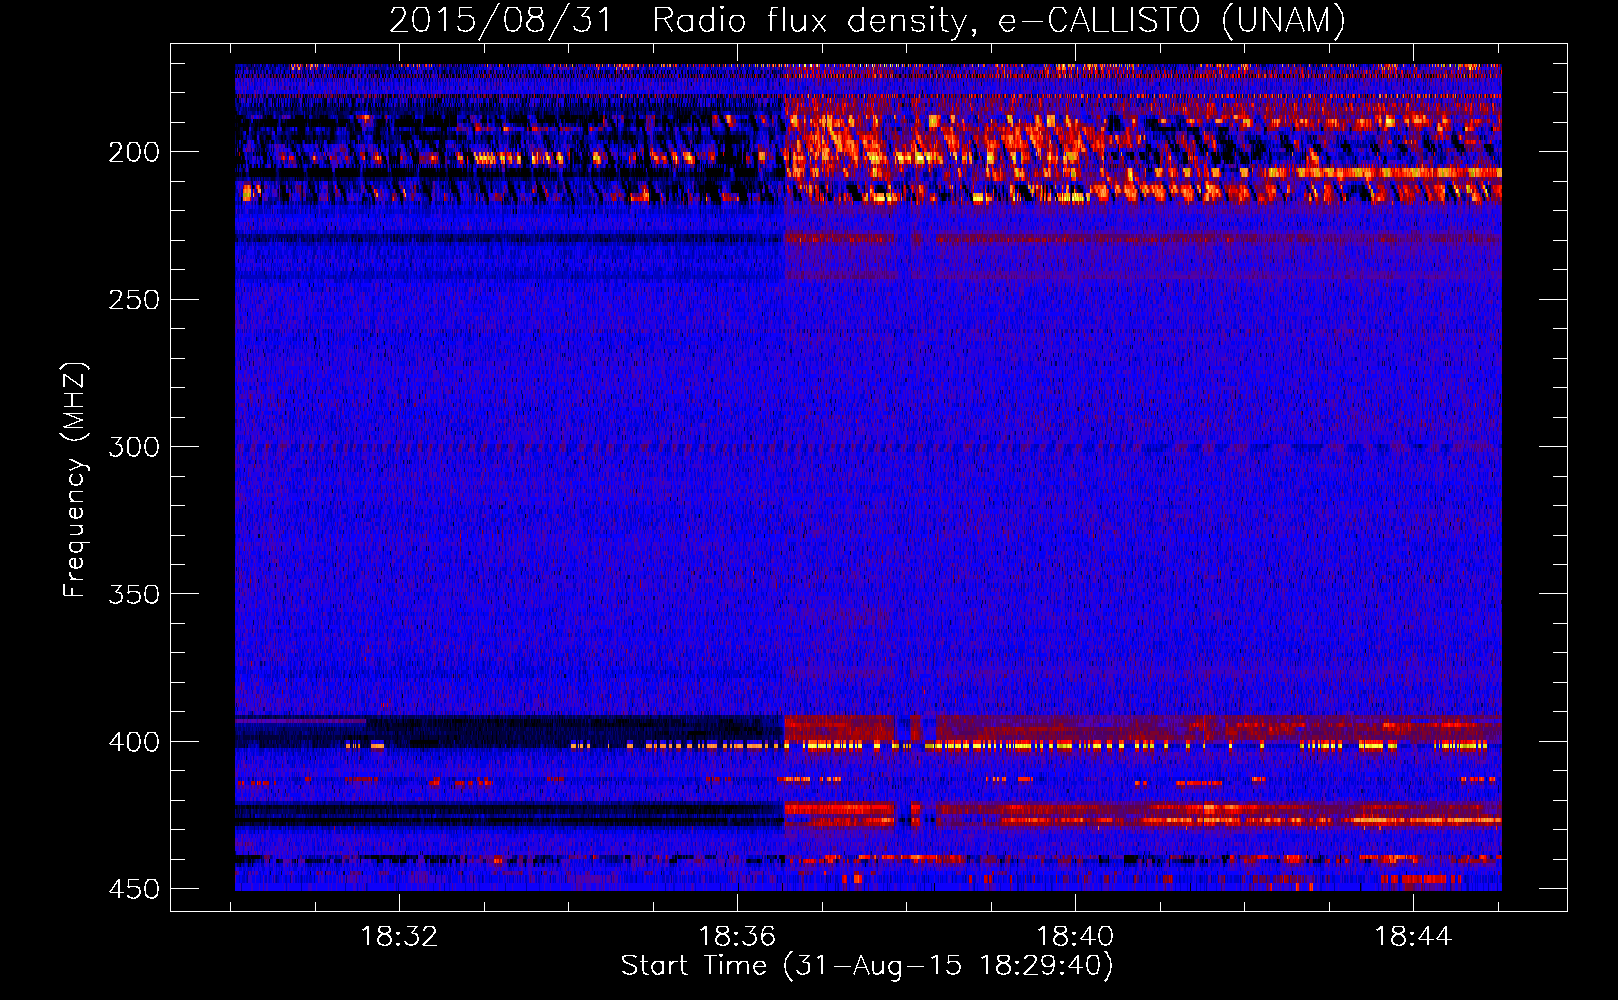Click the 400 frequency tick label
Image resolution: width=1618 pixels, height=1000 pixels.
click(x=134, y=742)
